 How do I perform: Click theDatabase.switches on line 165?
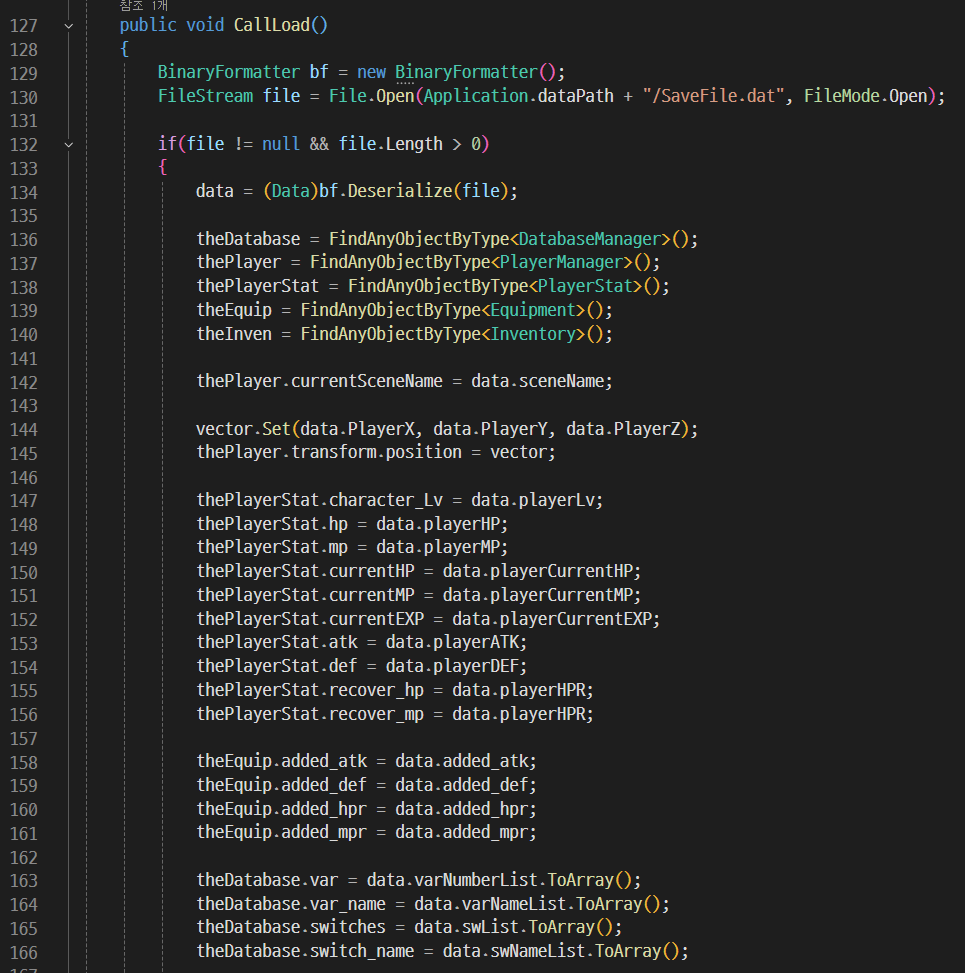point(291,927)
